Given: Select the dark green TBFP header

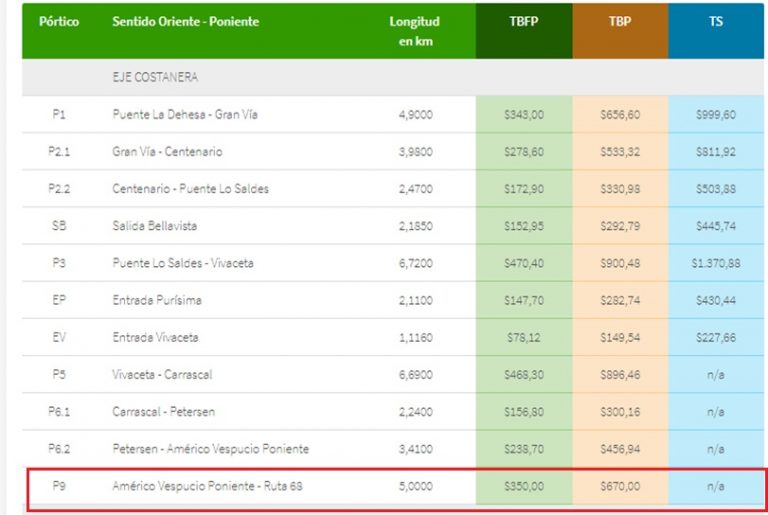Looking at the screenshot, I should (x=524, y=22).
